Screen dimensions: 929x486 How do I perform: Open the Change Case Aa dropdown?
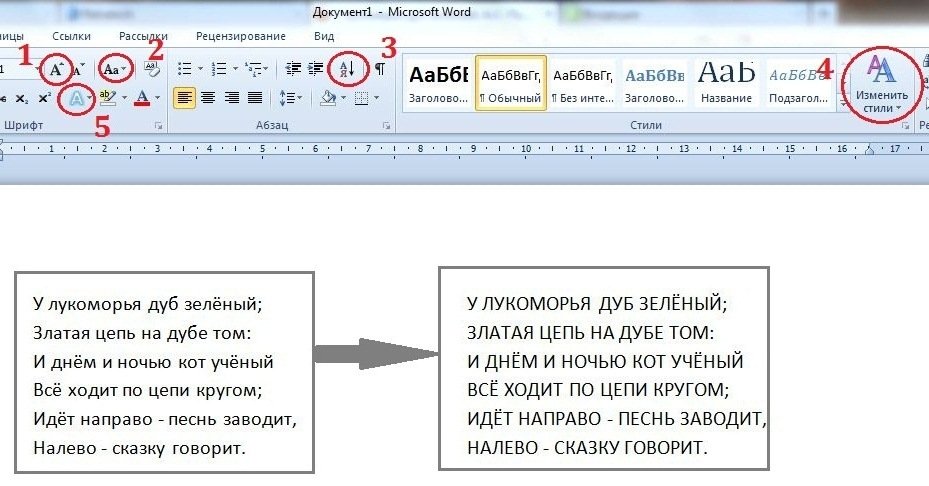pyautogui.click(x=115, y=69)
